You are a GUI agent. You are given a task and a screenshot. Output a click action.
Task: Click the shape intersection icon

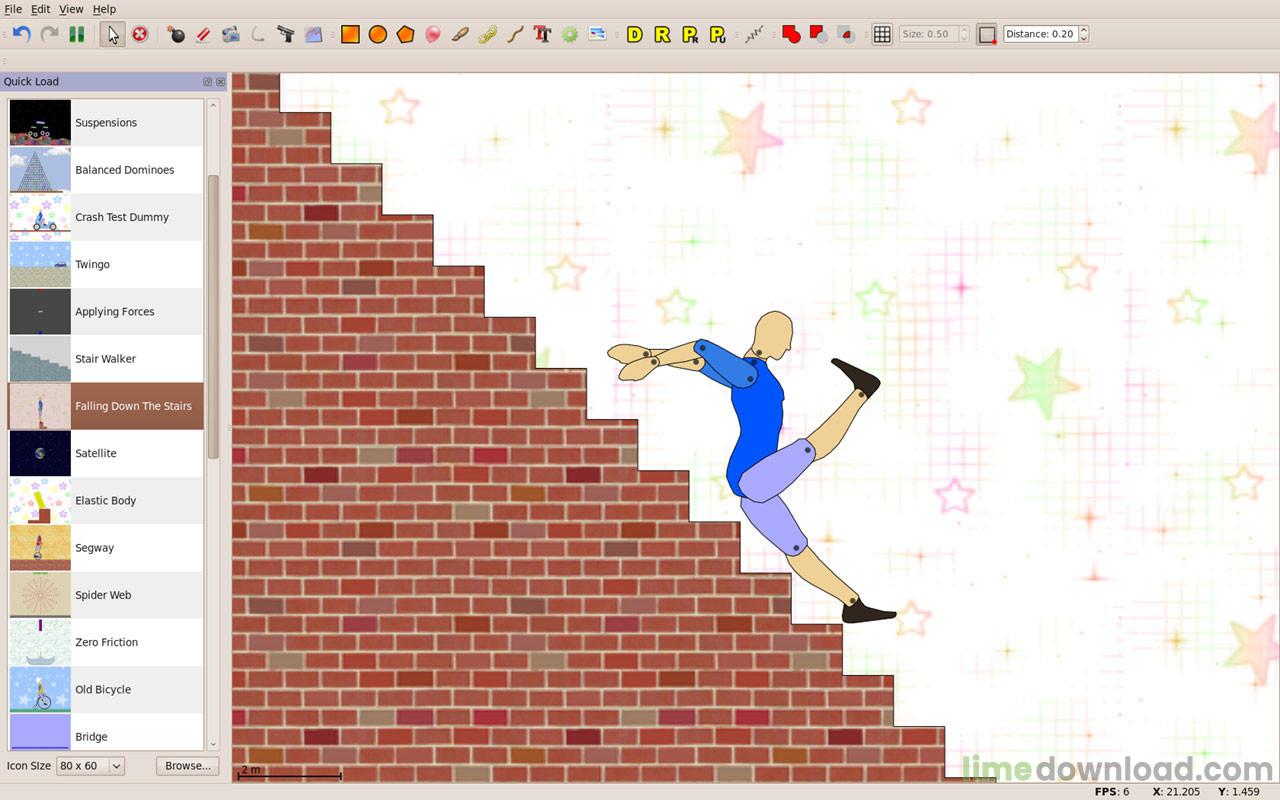[846, 34]
